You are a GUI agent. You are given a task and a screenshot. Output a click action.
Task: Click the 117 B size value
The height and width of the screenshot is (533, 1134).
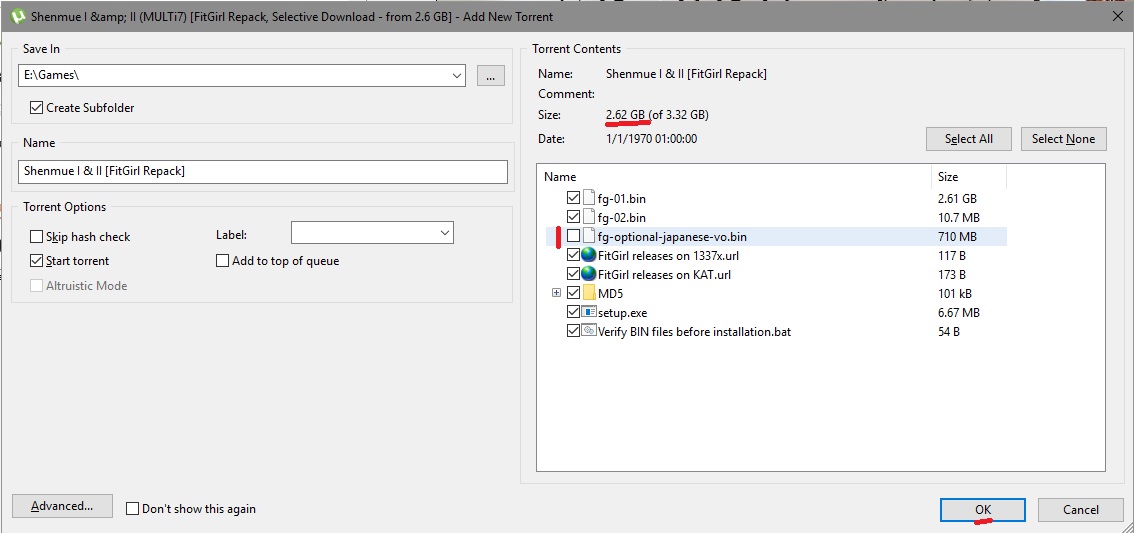[x=951, y=255]
